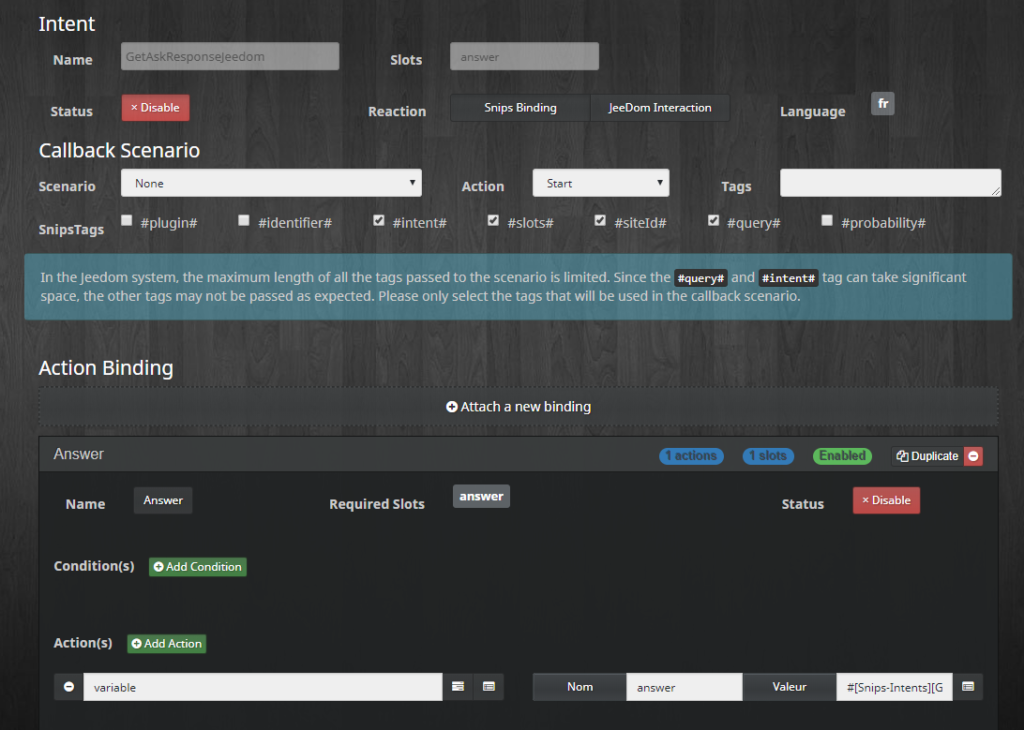Image resolution: width=1024 pixels, height=730 pixels.
Task: Click the #query# code tag in notice
Action: [700, 278]
